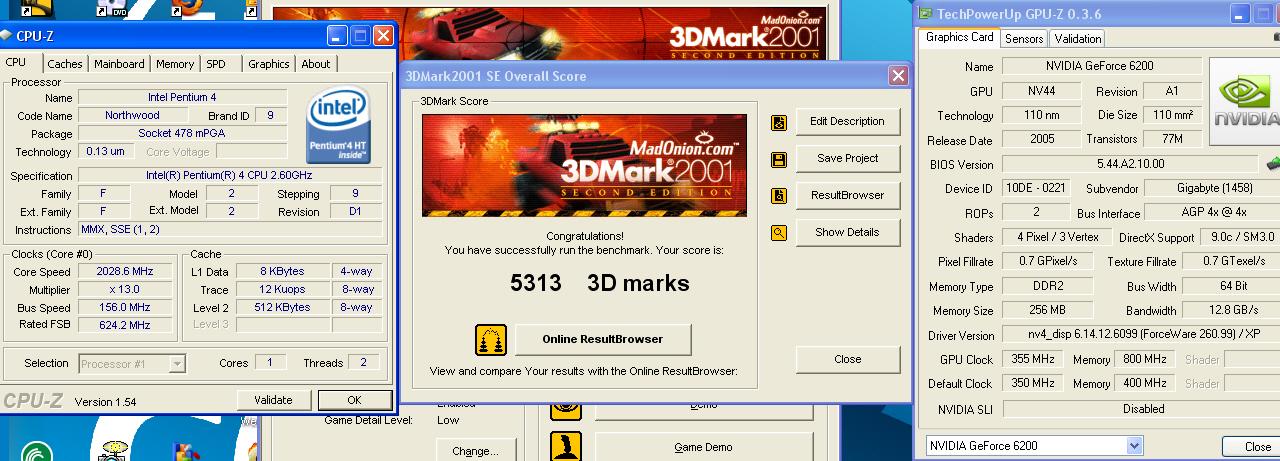
Task: Click the Edit Description icon in 3DMark score dialog
Action: tap(779, 122)
